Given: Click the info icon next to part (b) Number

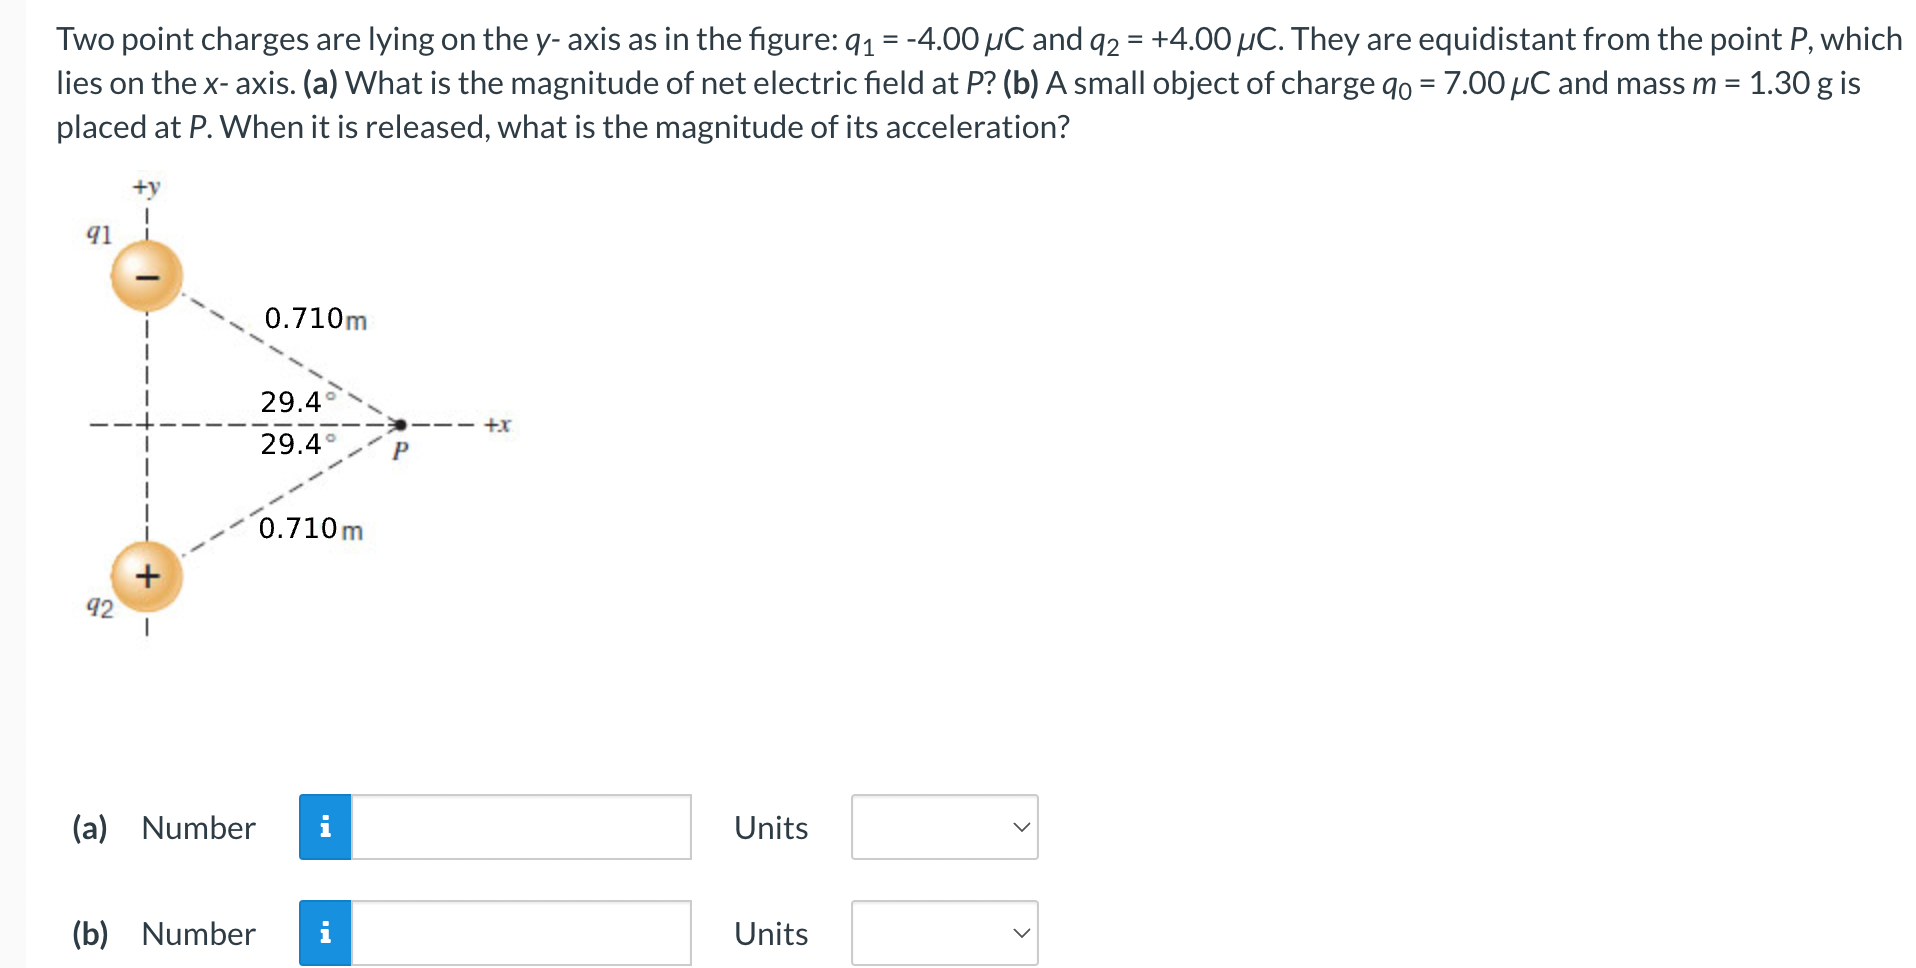Looking at the screenshot, I should click(324, 933).
